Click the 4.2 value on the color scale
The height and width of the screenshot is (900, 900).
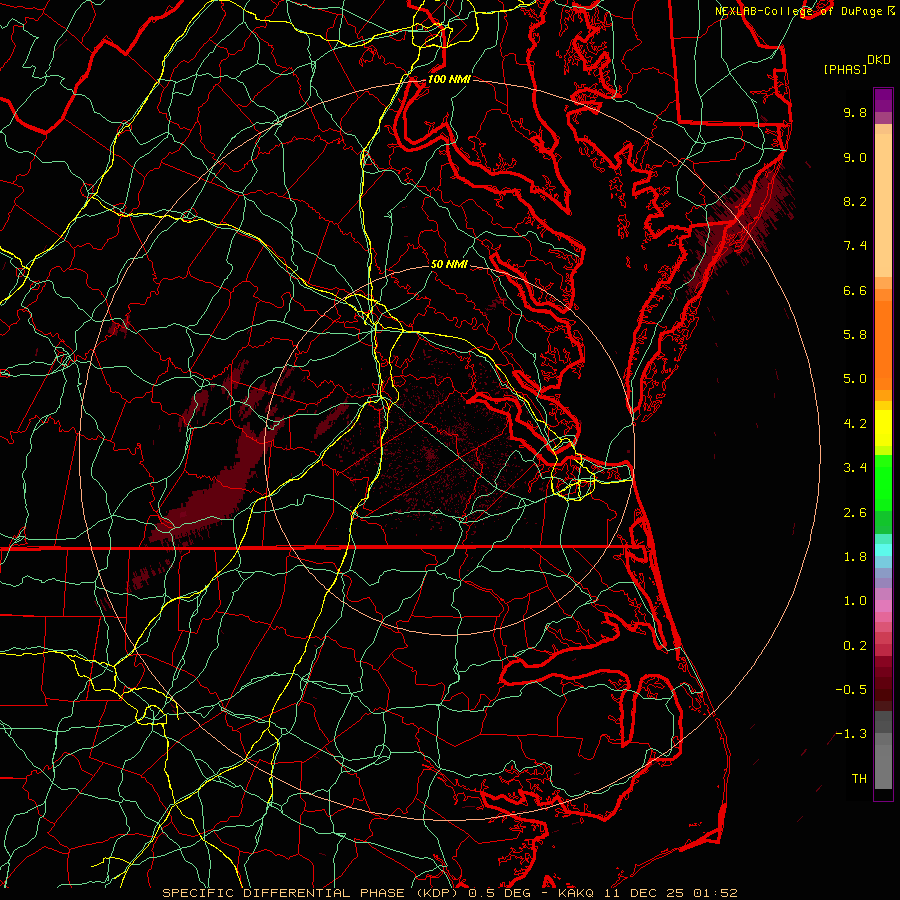tap(855, 424)
